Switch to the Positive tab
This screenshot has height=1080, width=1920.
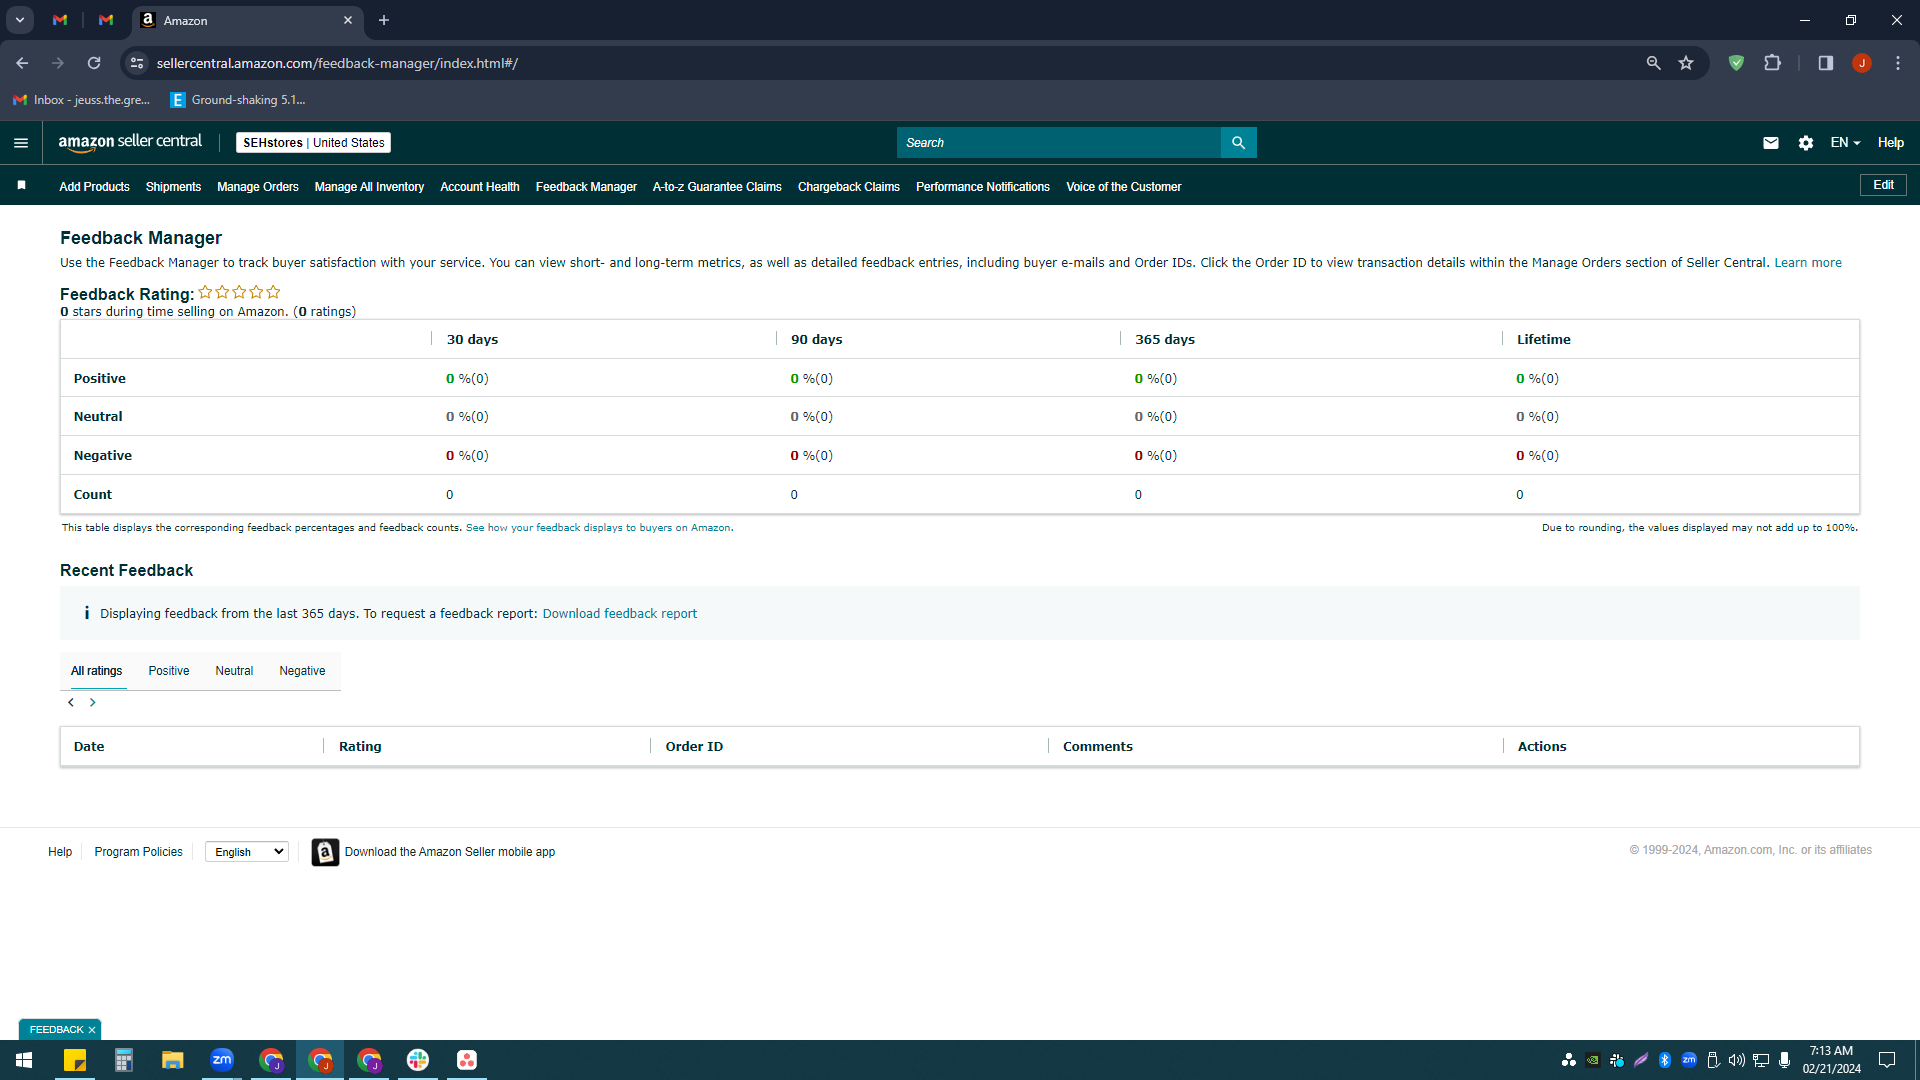169,671
